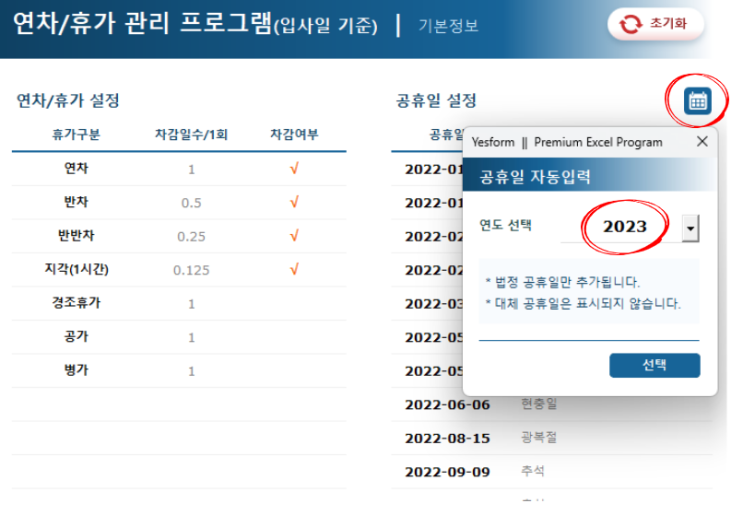Select the 병가 row name
743x515 pixels.
[x=76, y=370]
